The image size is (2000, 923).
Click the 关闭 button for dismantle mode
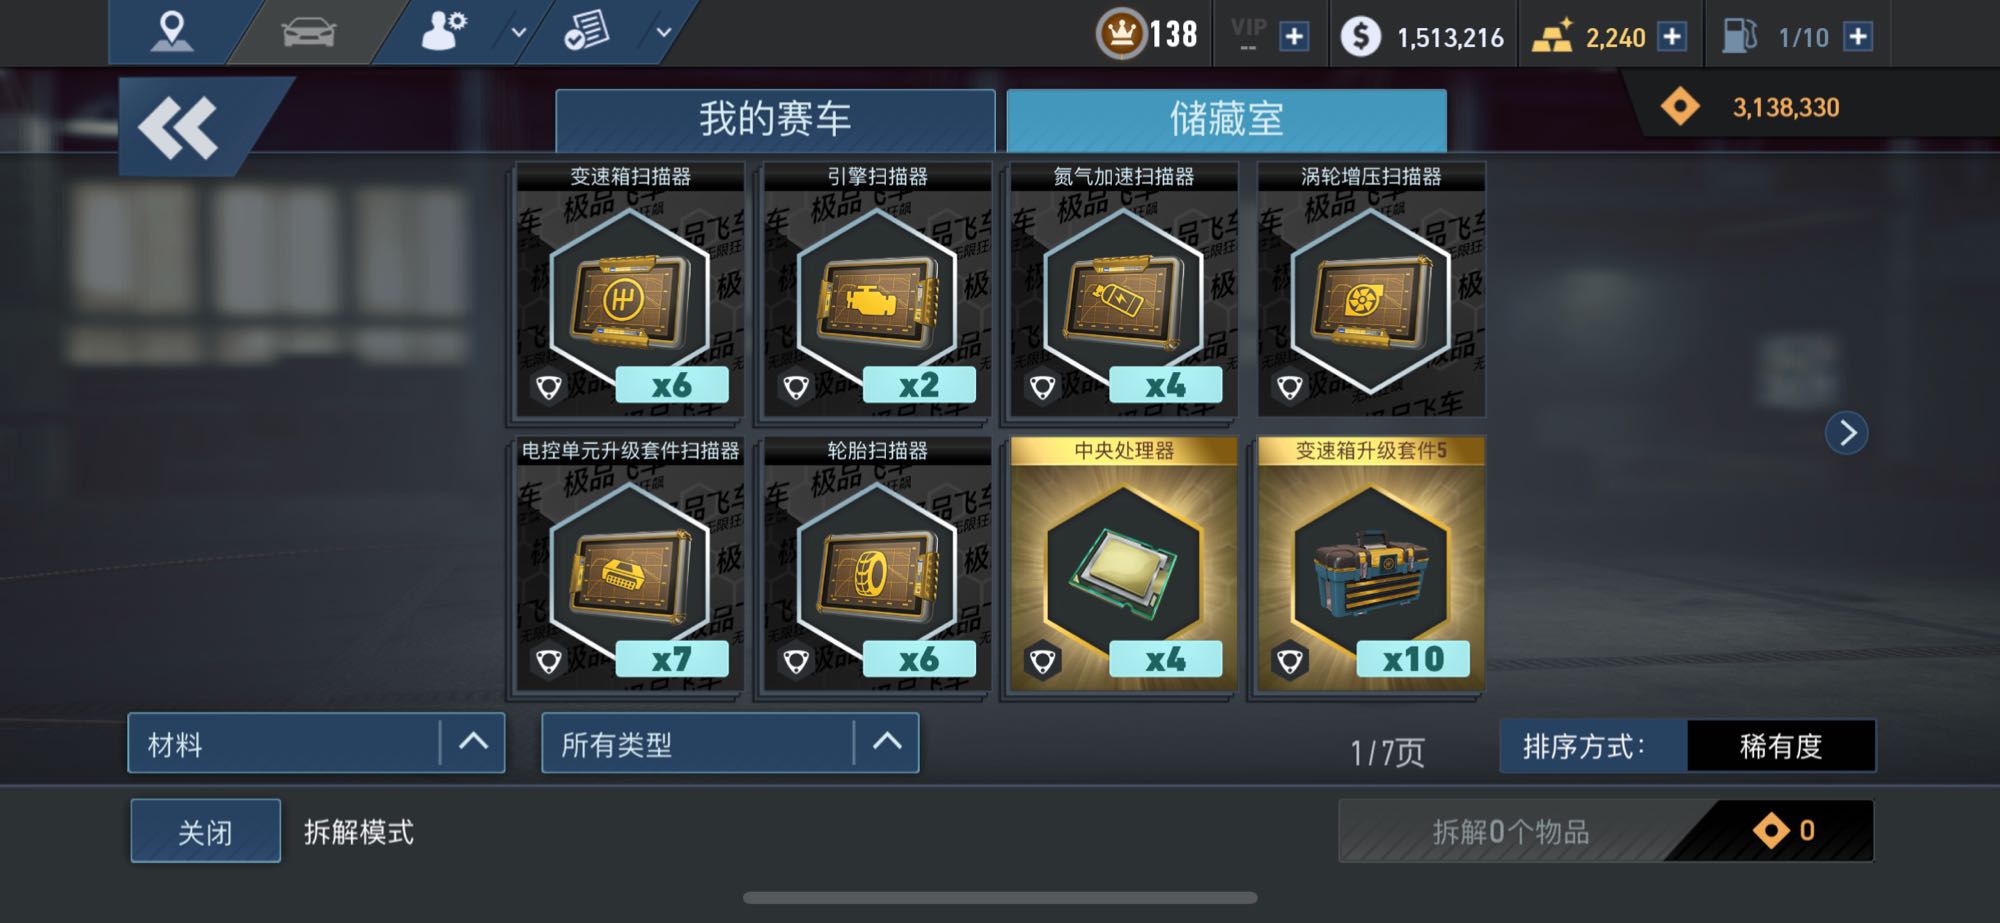click(205, 831)
